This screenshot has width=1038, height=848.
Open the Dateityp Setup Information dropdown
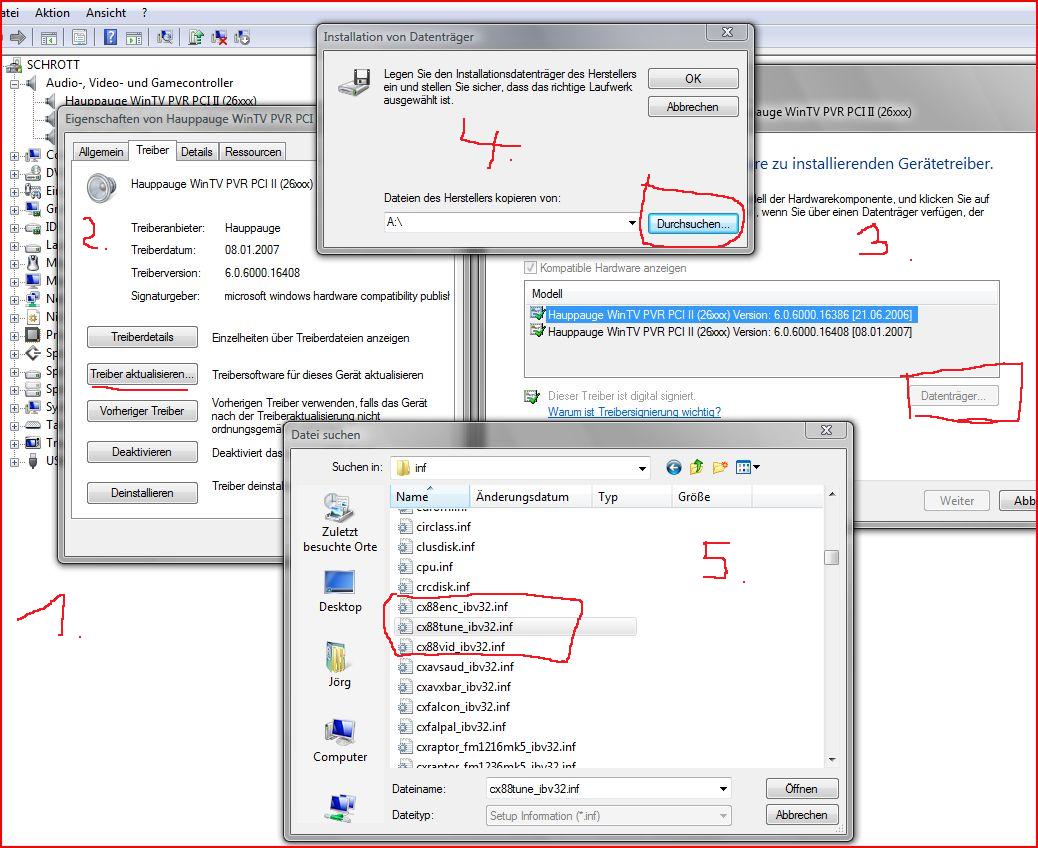click(x=724, y=816)
